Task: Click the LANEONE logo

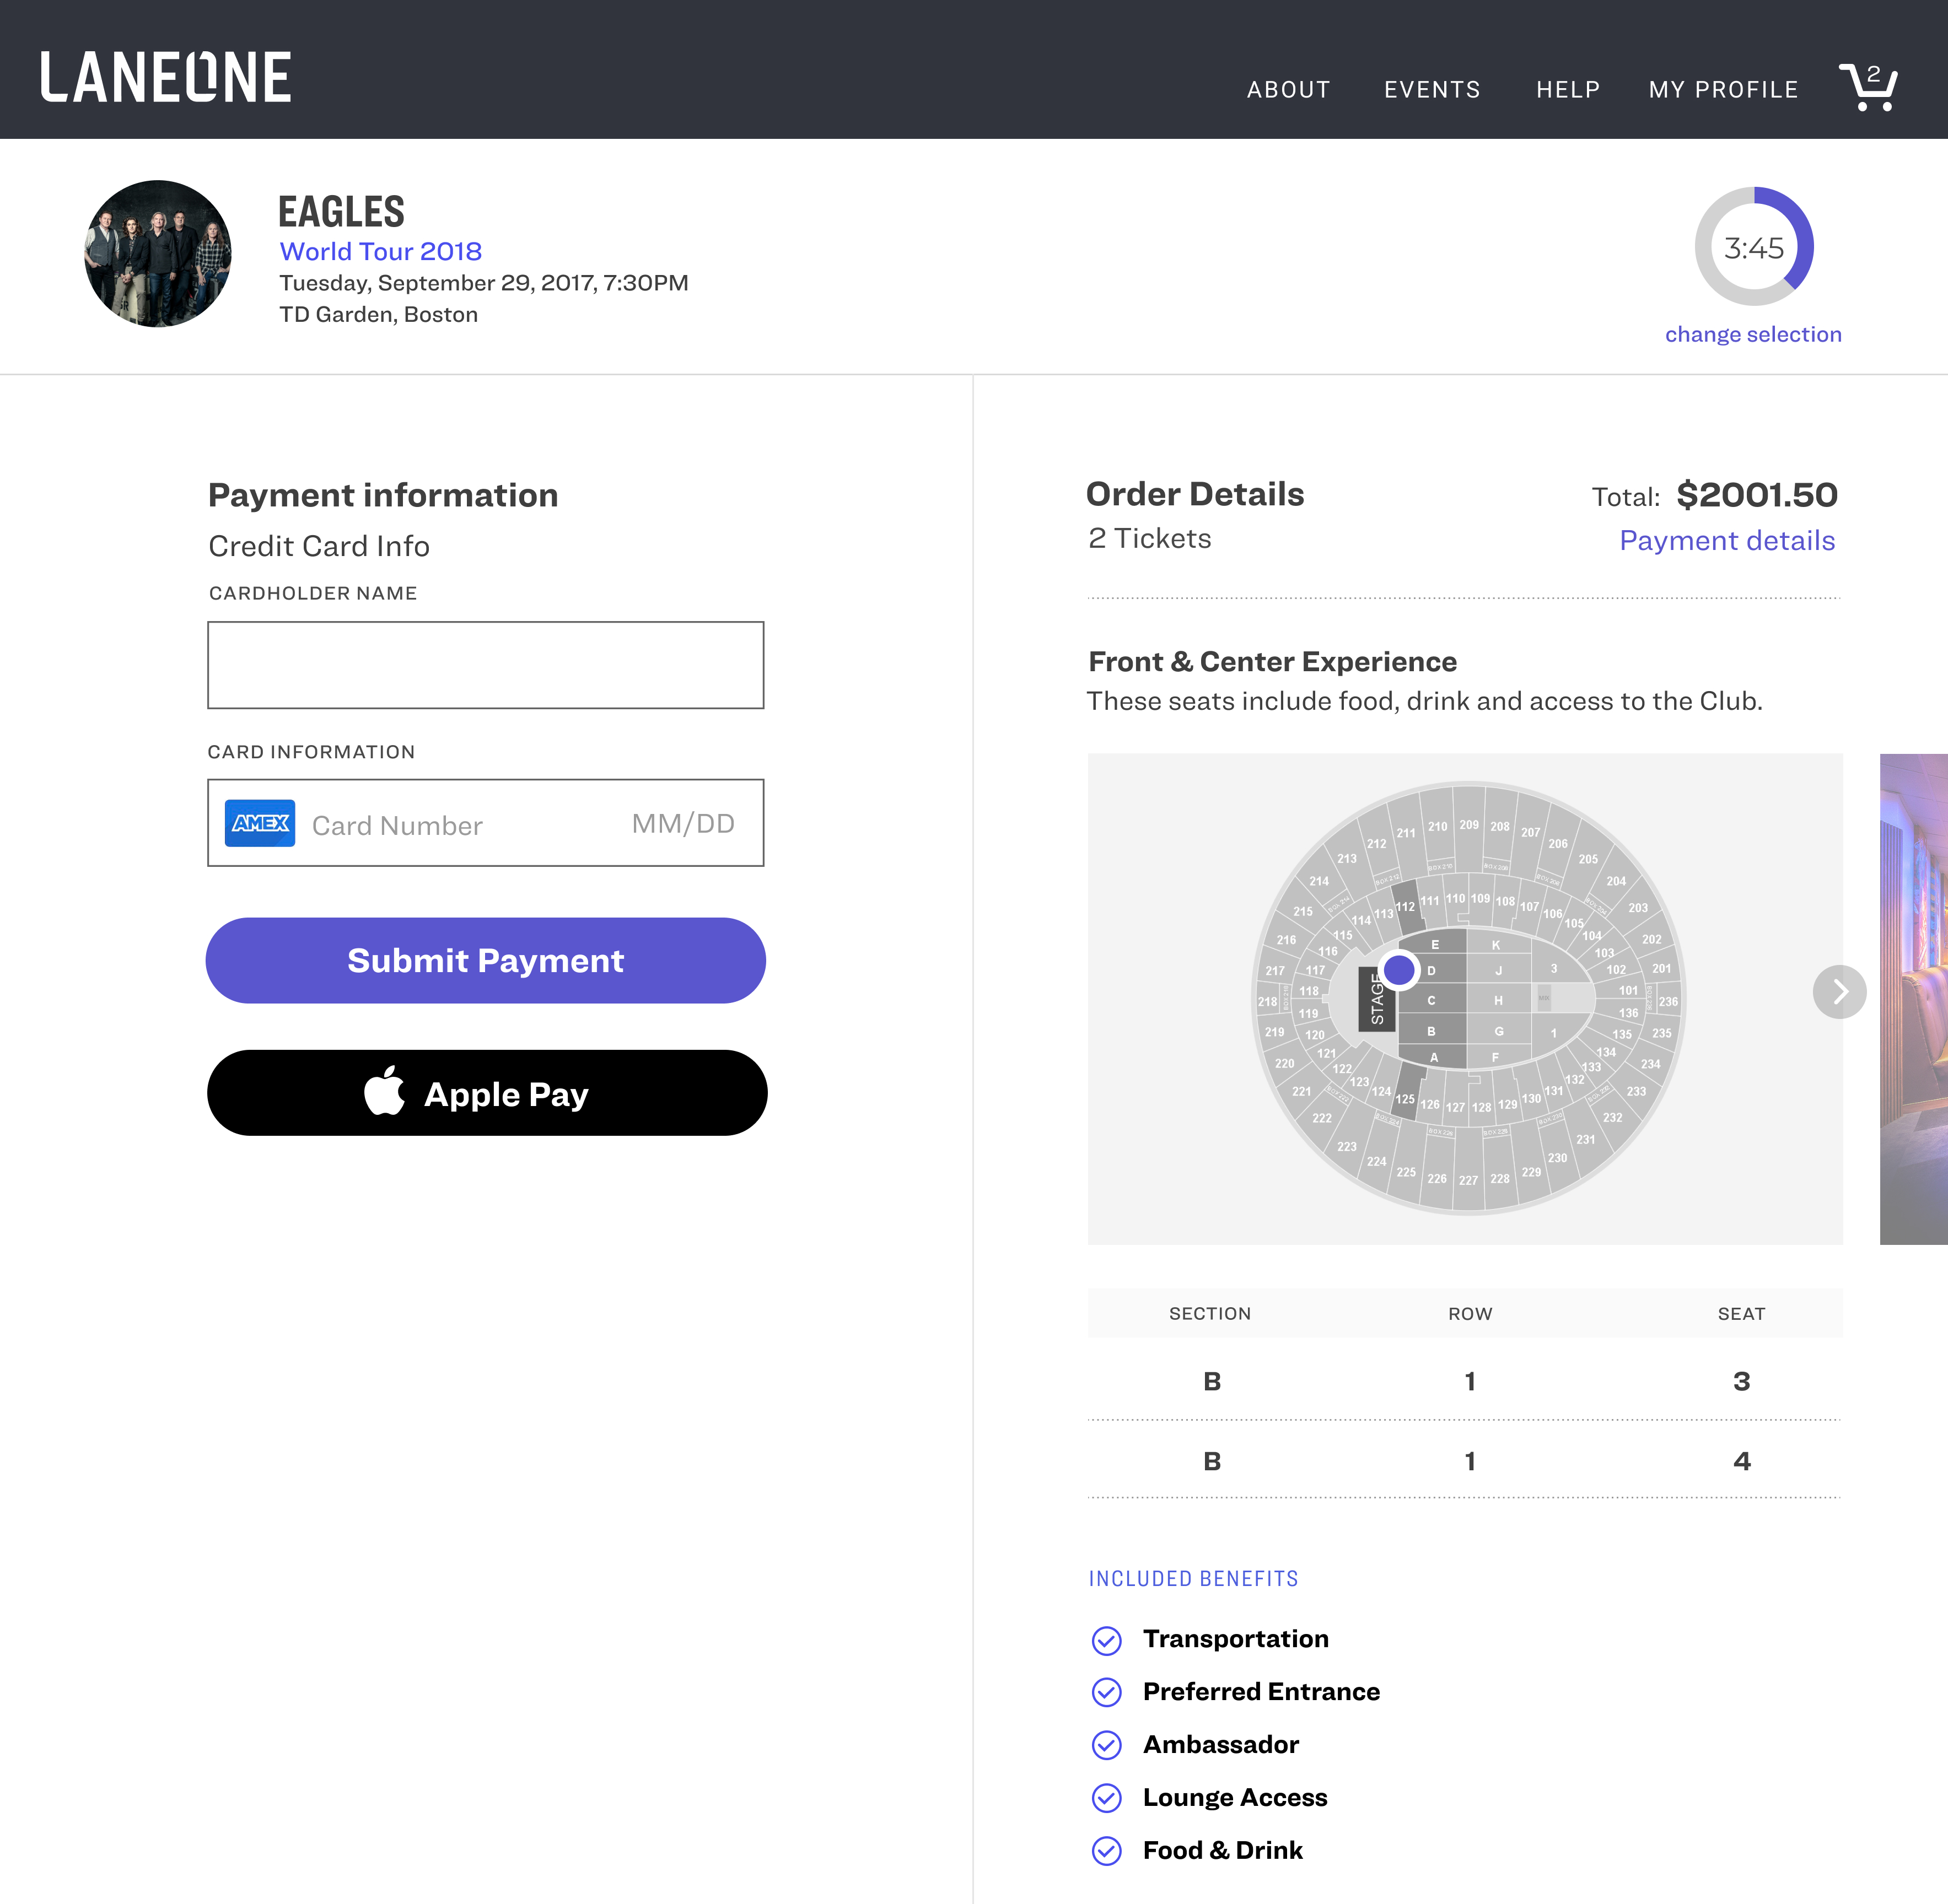Action: tap(166, 78)
